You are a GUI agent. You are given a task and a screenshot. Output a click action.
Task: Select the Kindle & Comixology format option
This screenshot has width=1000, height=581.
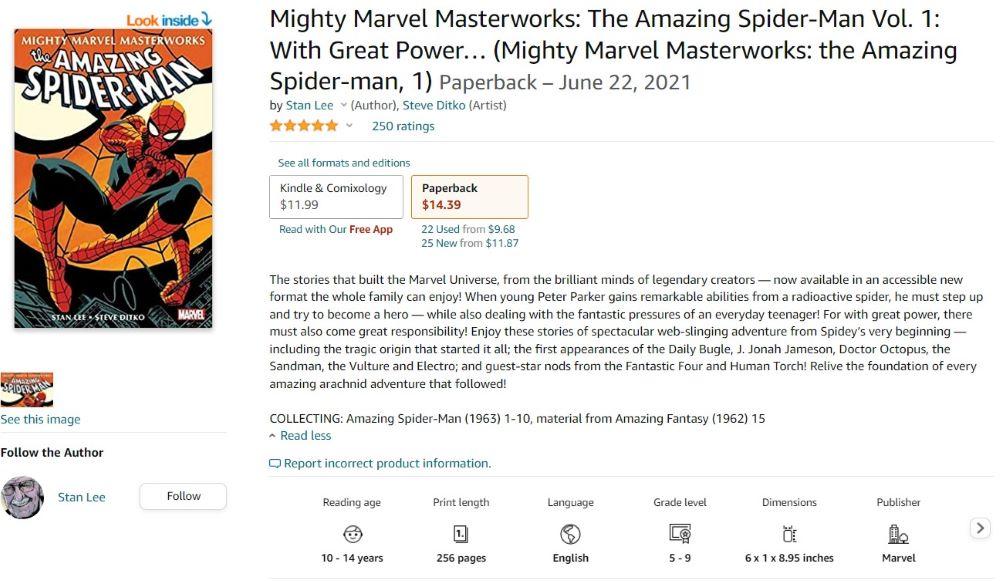336,196
